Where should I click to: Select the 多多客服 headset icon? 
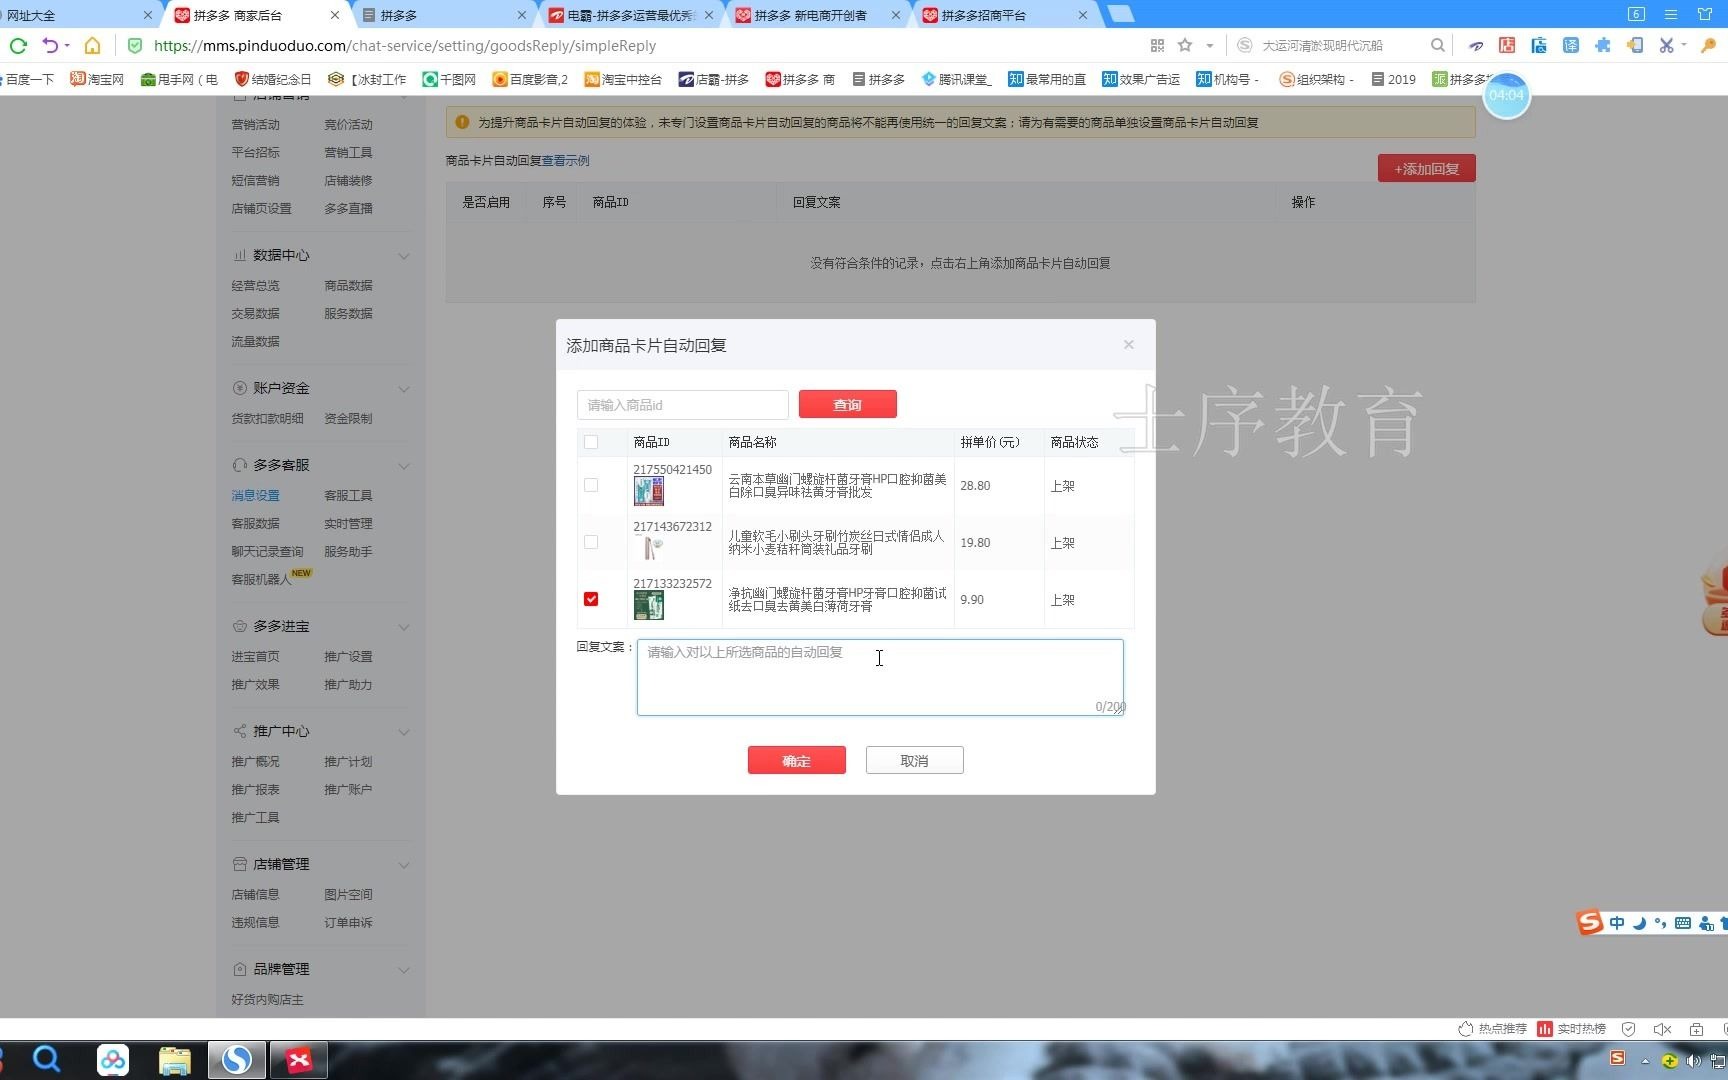click(x=239, y=464)
